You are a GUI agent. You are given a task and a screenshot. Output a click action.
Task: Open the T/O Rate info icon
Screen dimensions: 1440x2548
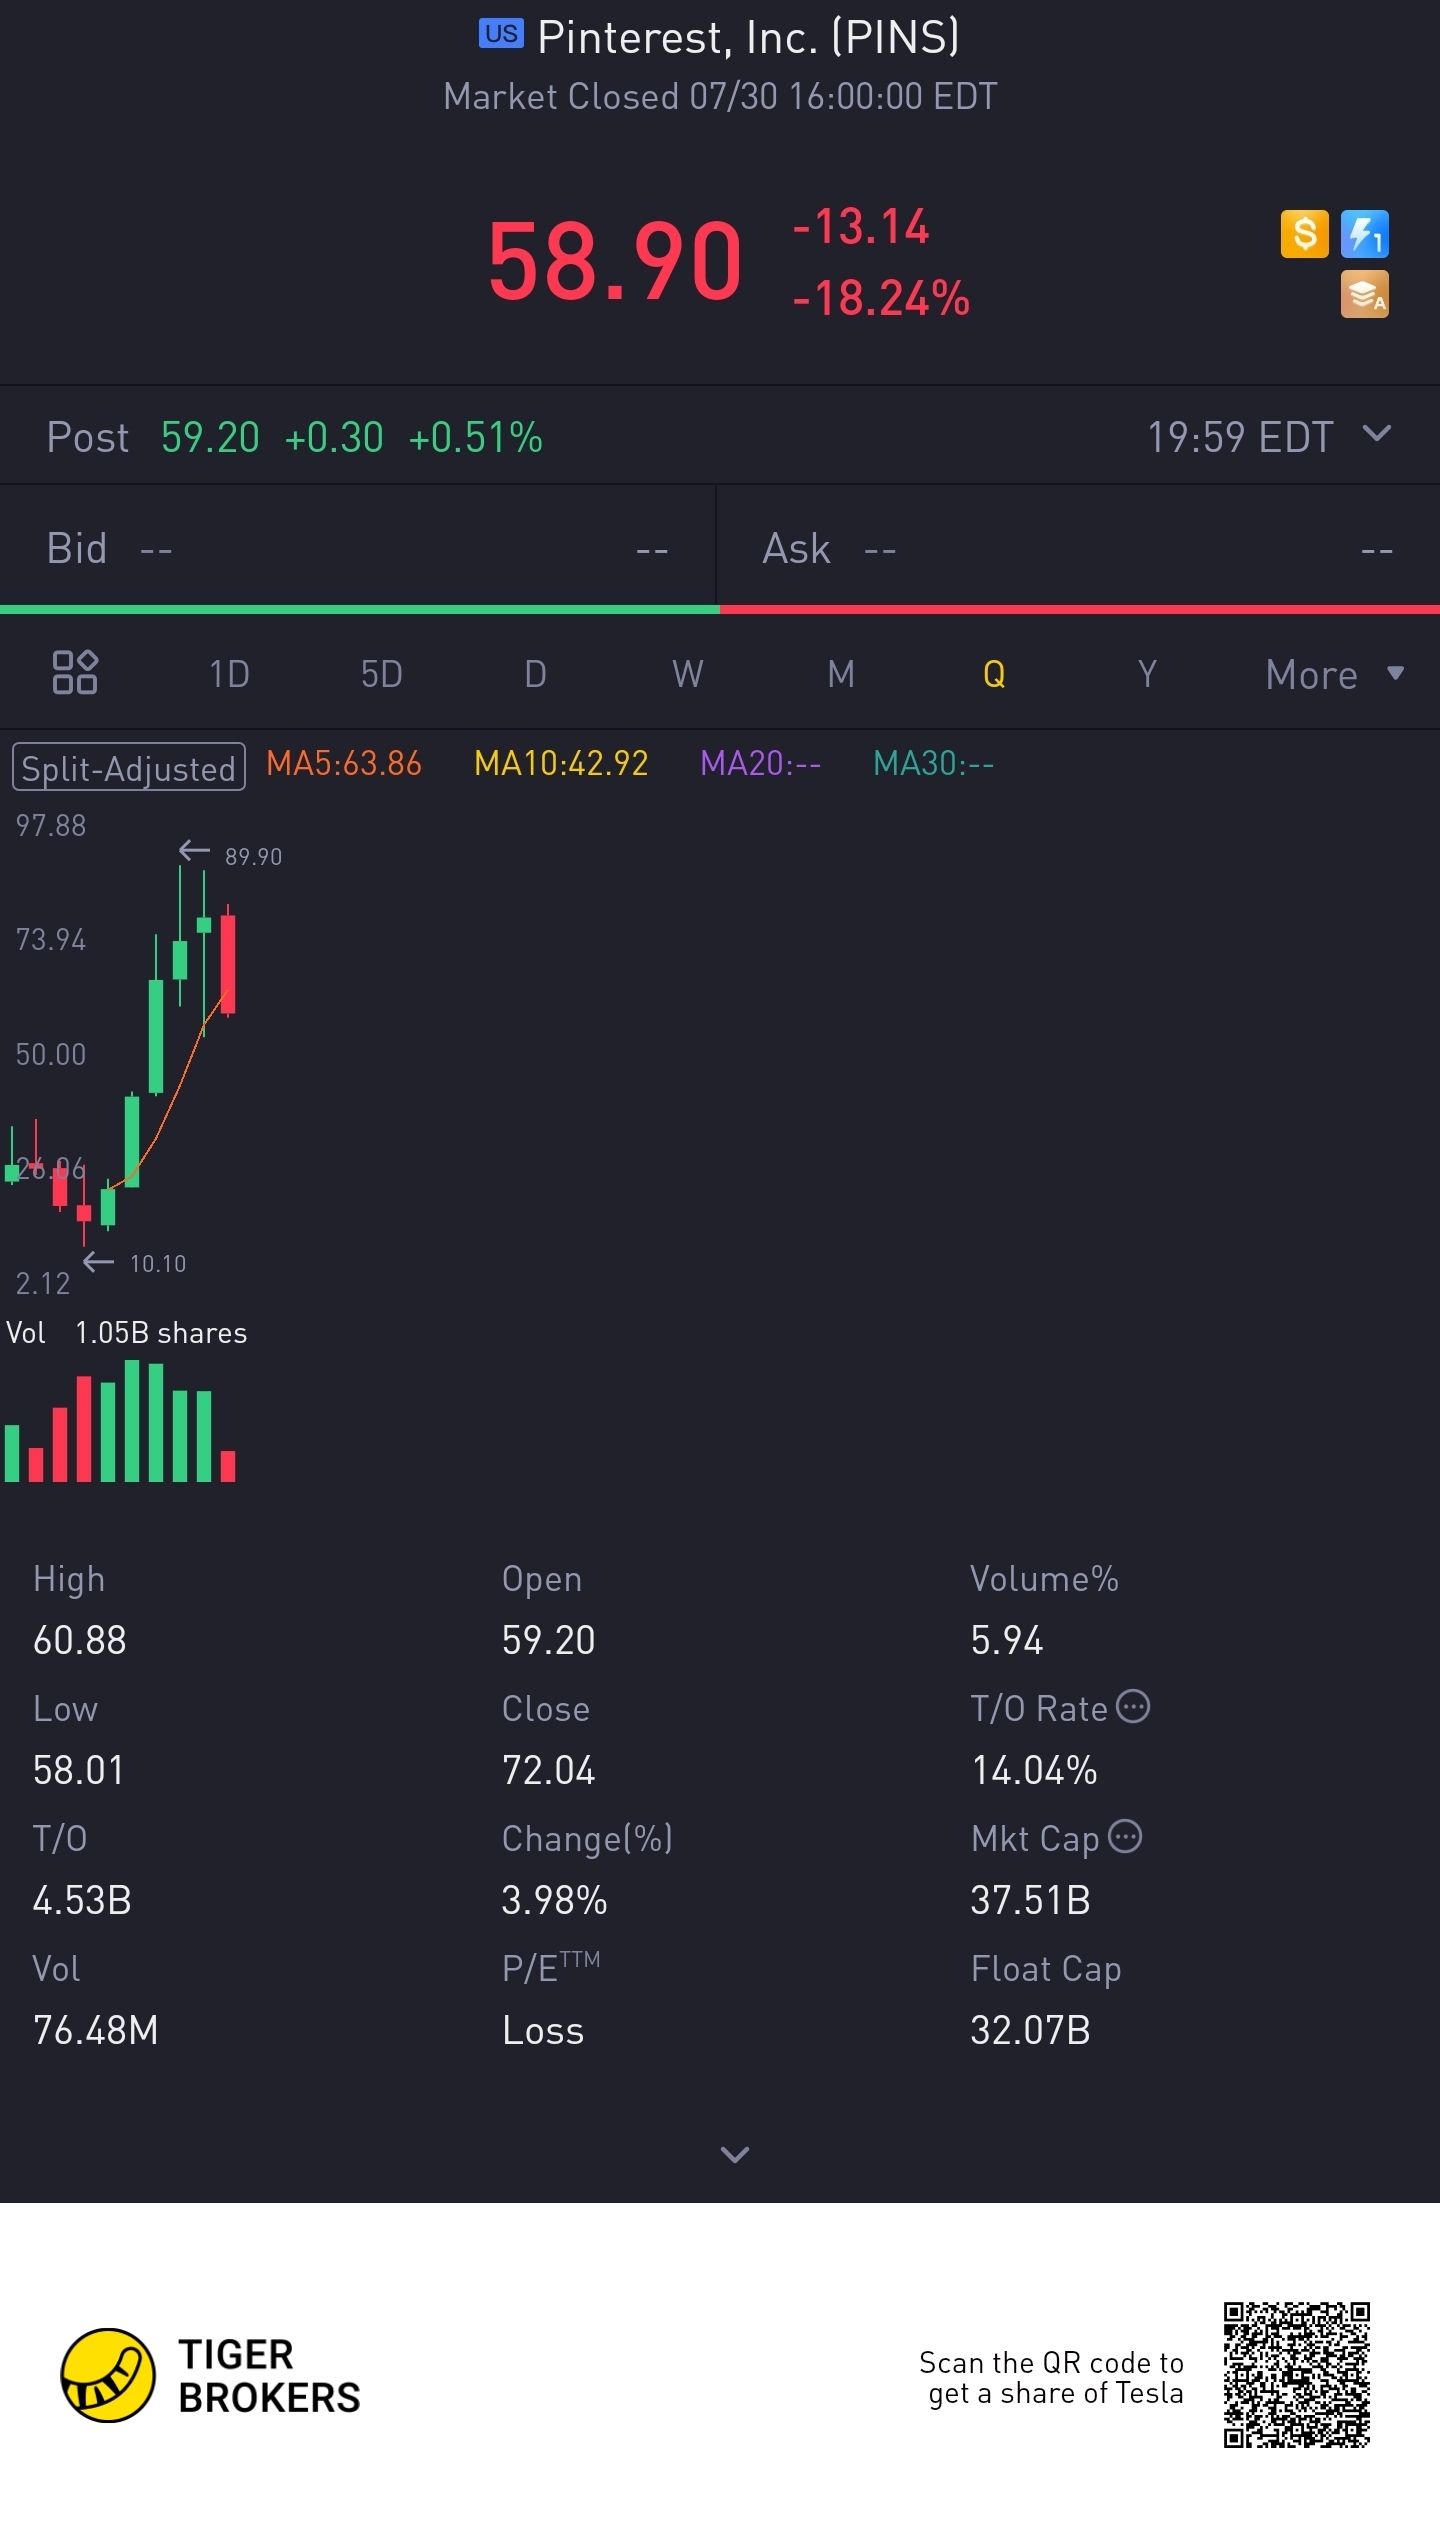click(1133, 1706)
